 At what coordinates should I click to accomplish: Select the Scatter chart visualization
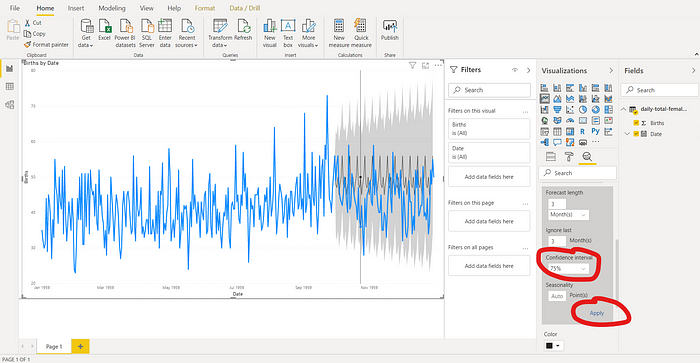click(x=570, y=109)
